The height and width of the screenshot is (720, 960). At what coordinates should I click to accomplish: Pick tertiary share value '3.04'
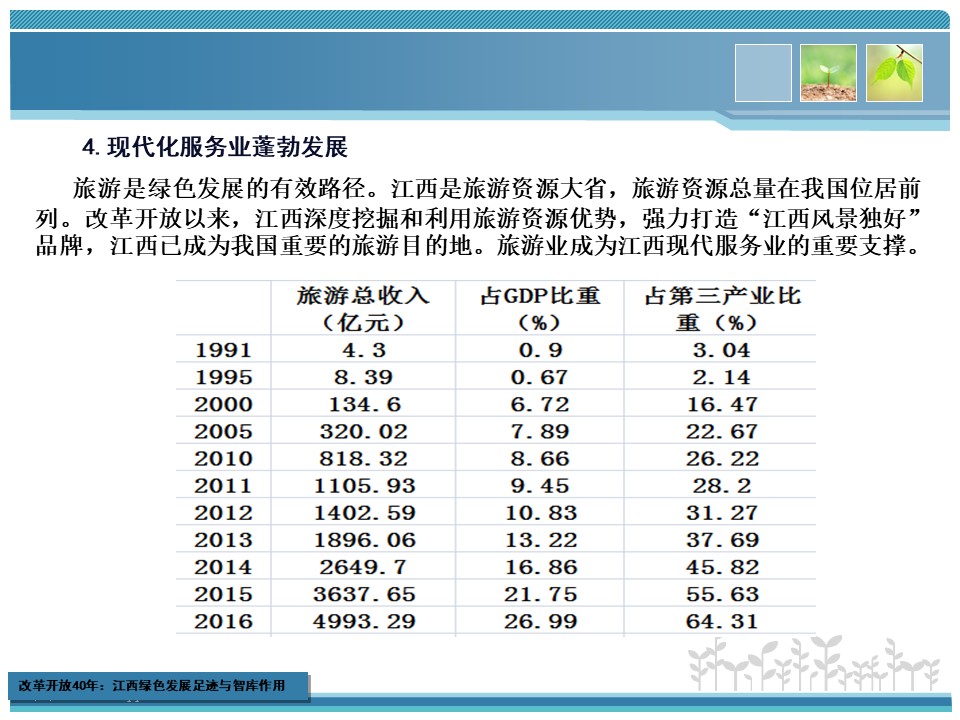click(x=722, y=350)
